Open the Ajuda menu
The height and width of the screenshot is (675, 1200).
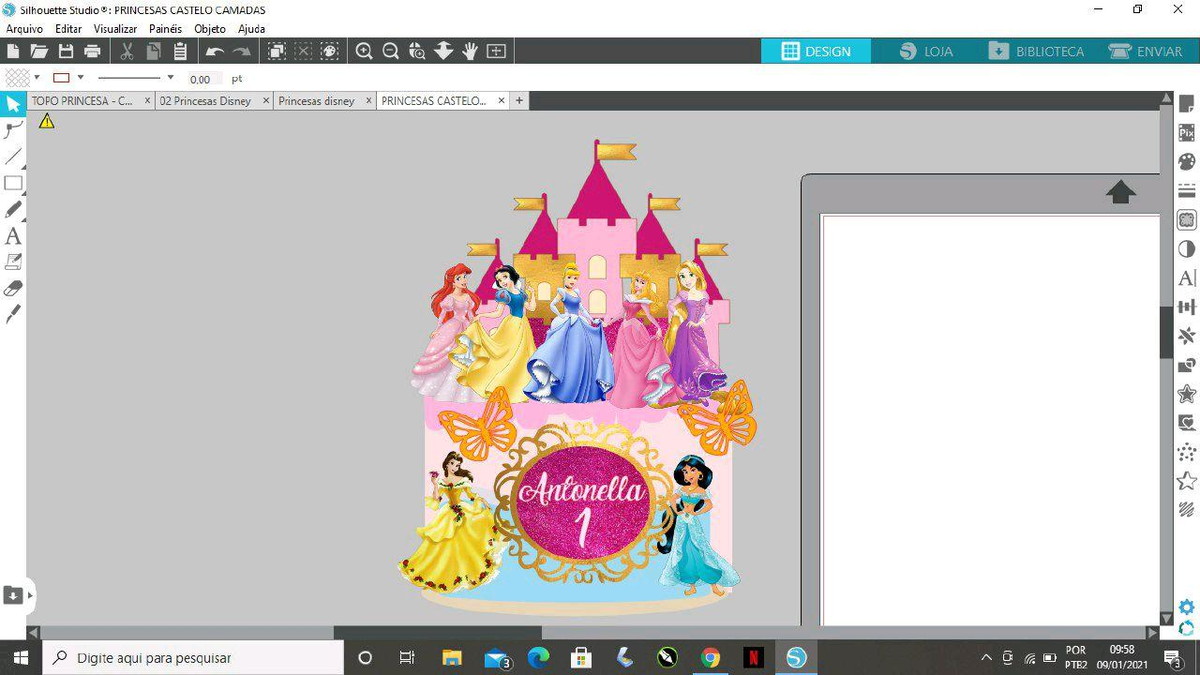pos(251,29)
